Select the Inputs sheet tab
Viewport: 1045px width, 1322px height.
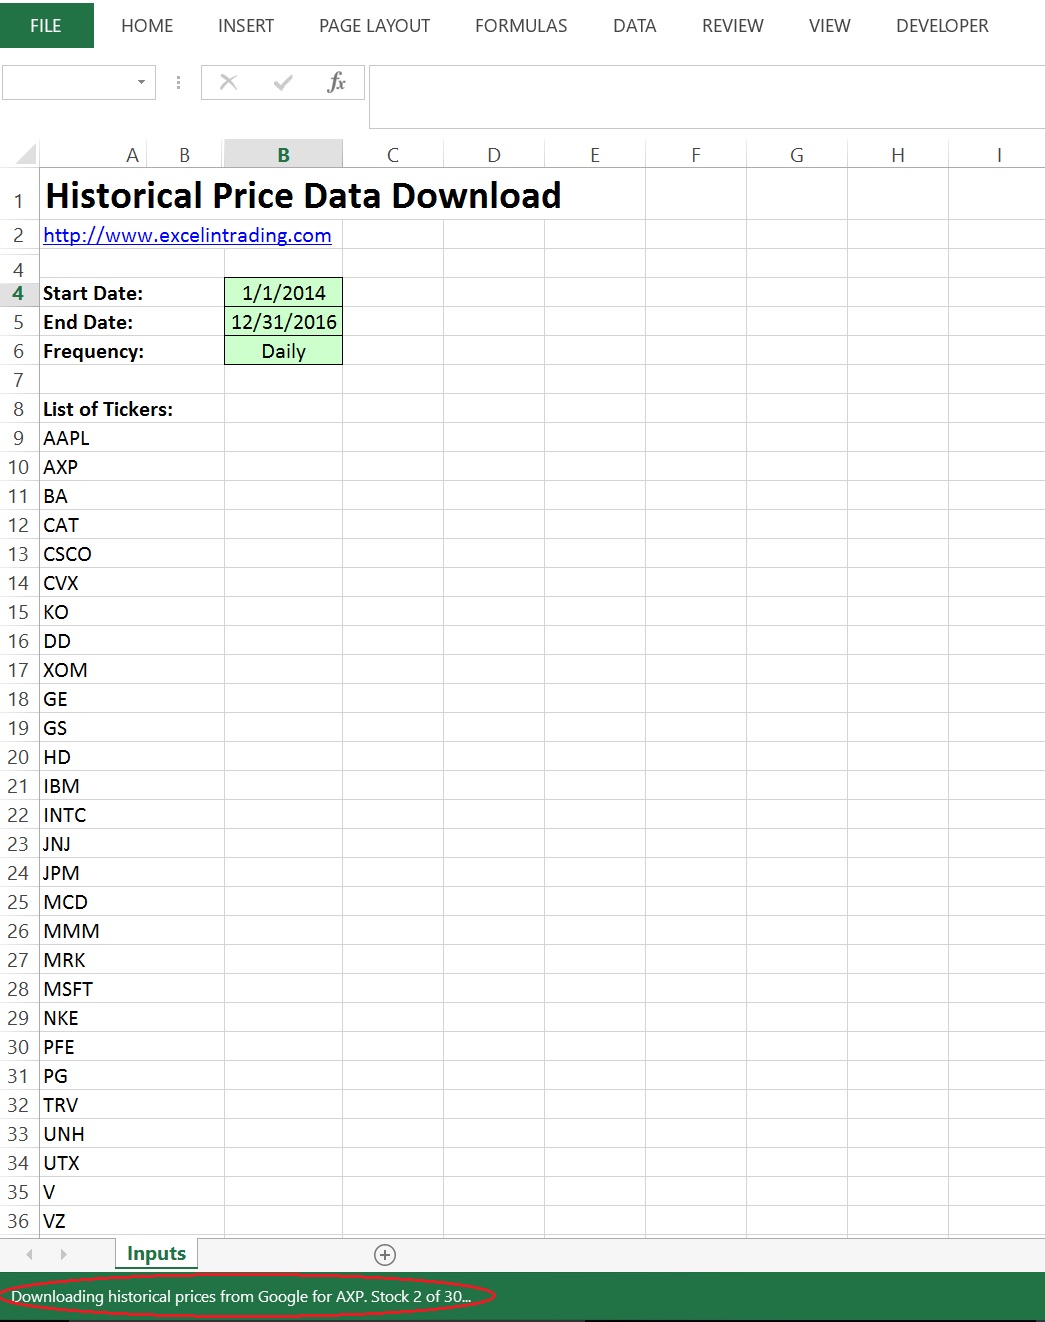pyautogui.click(x=157, y=1254)
